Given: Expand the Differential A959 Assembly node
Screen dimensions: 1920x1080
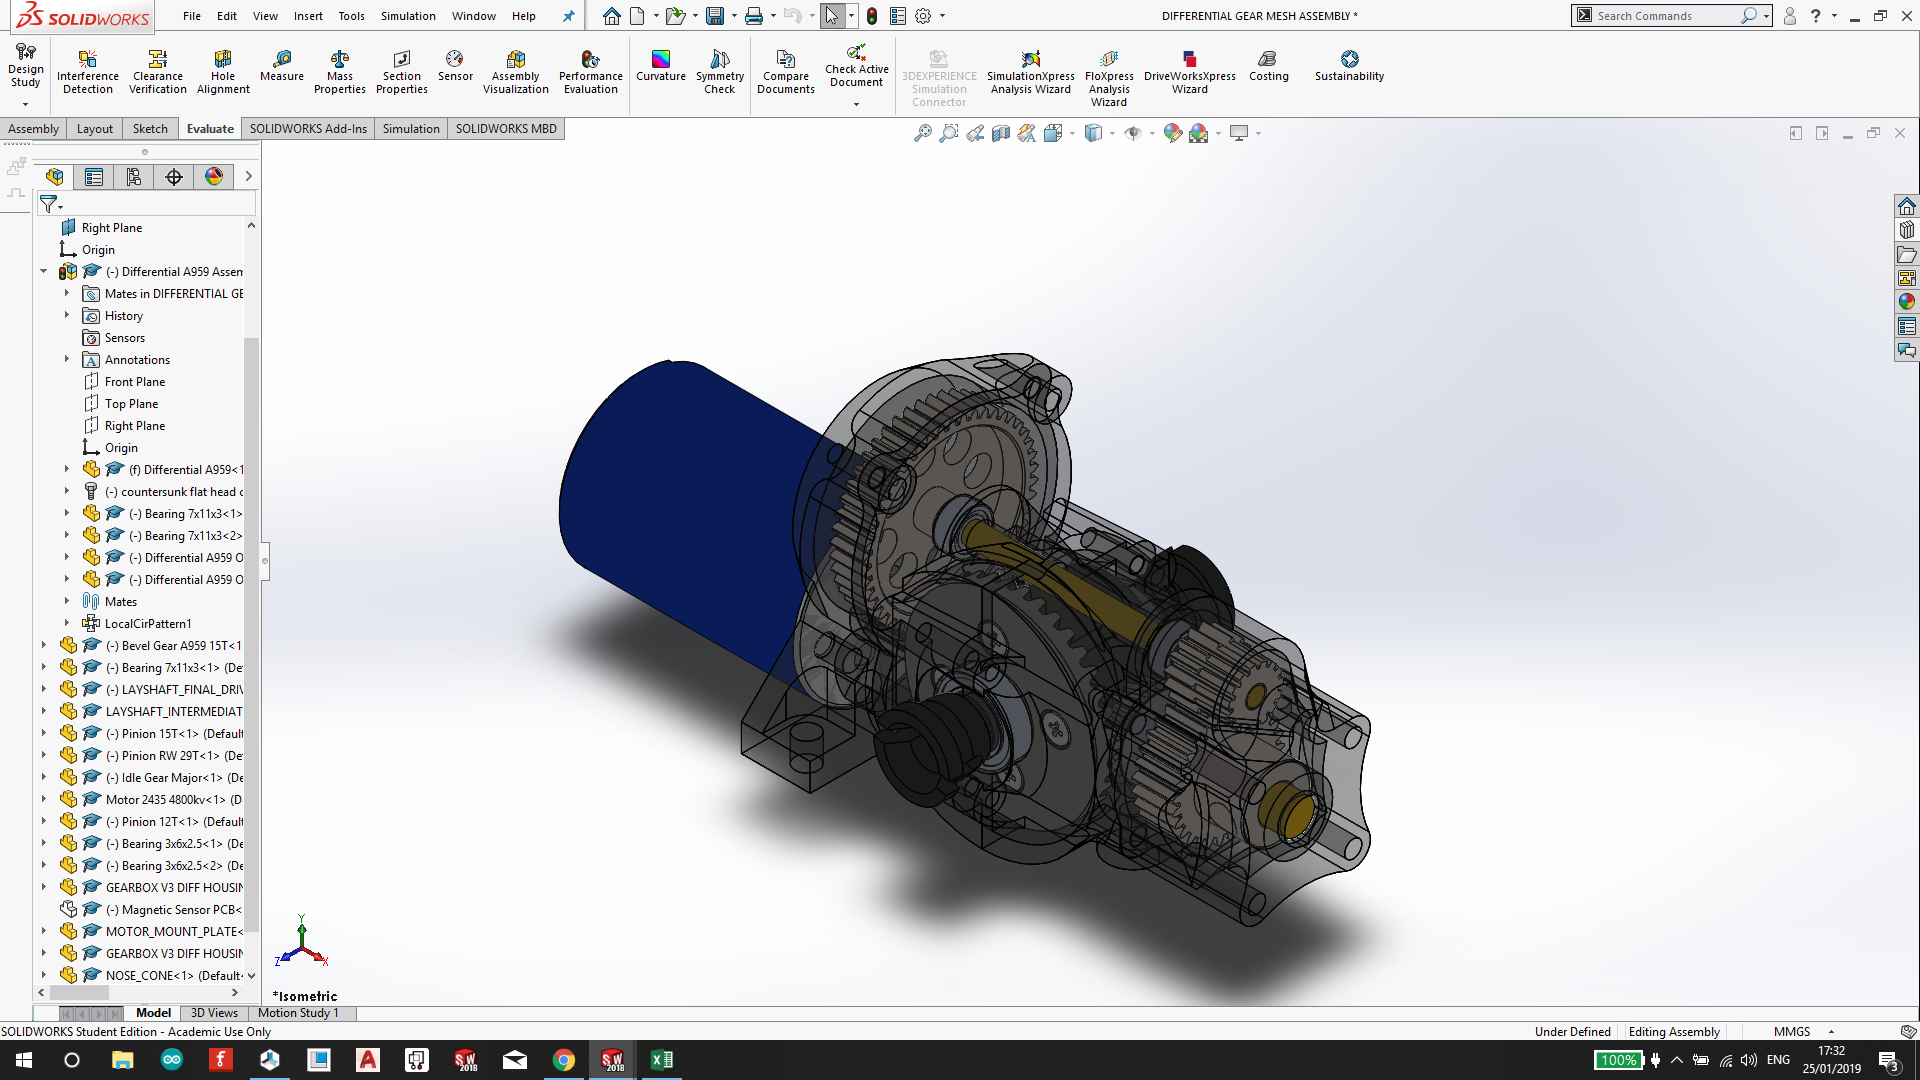Looking at the screenshot, I should point(44,272).
